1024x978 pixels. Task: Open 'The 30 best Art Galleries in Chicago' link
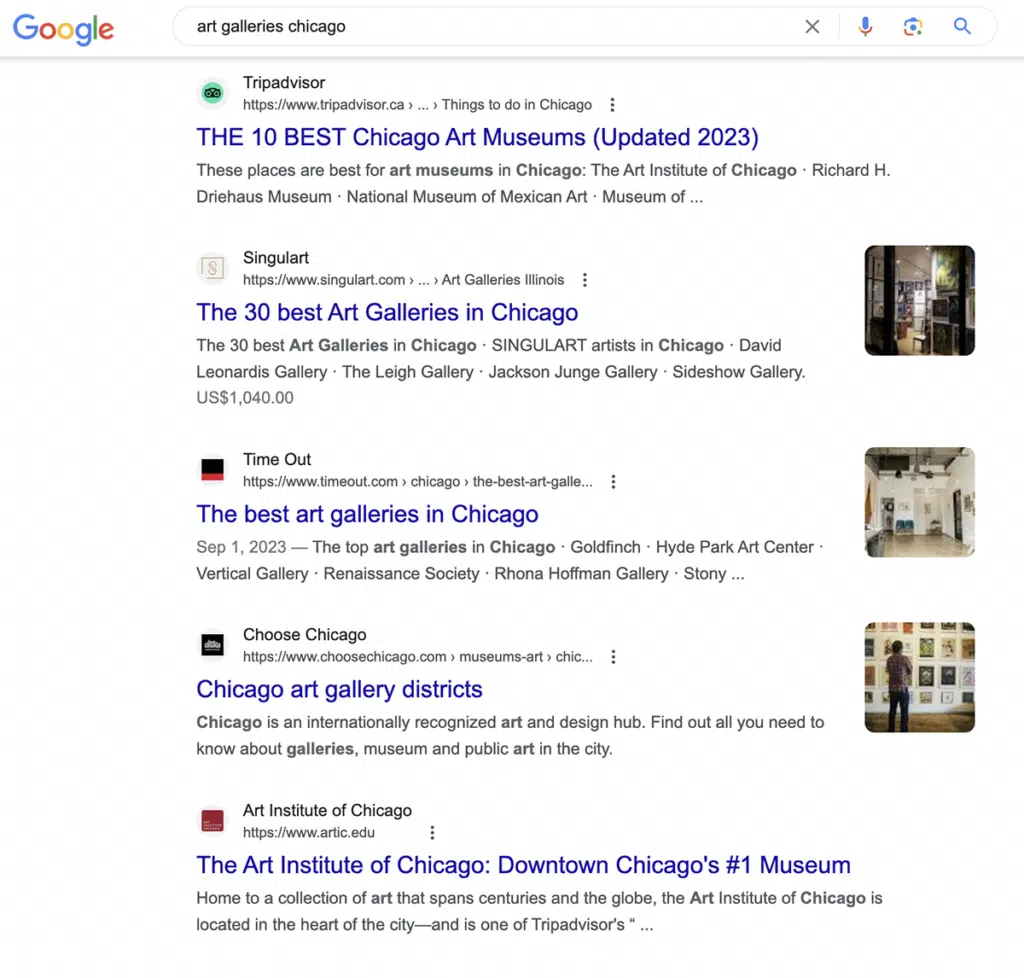(x=387, y=313)
